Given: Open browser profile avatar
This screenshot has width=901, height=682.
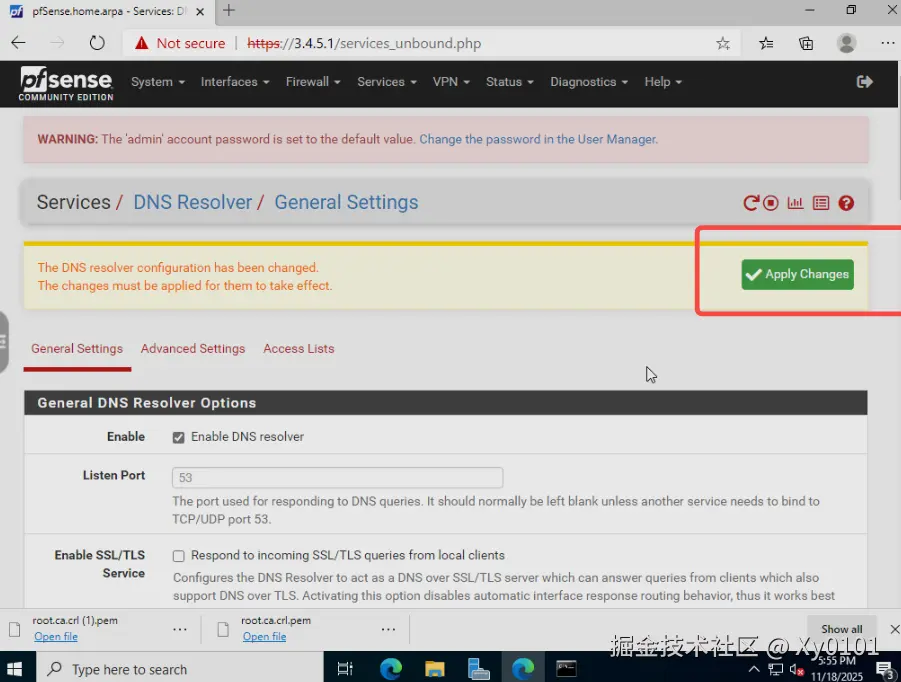Looking at the screenshot, I should (846, 44).
